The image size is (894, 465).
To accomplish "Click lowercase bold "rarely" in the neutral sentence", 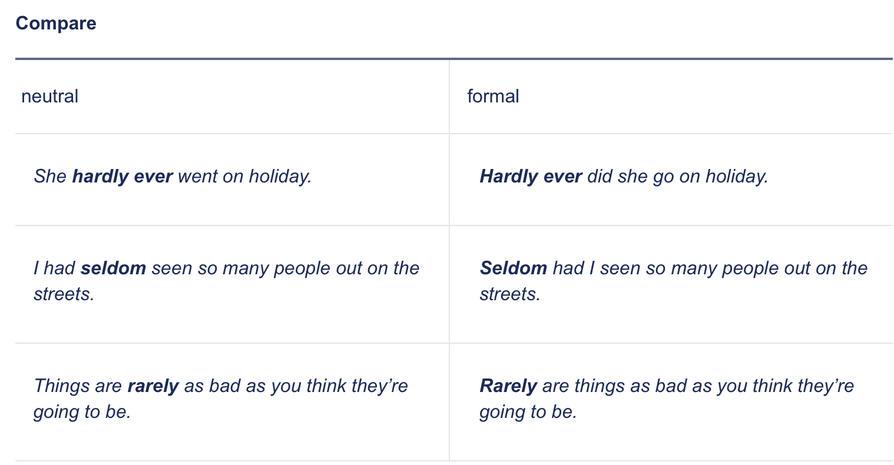I will 152,386.
